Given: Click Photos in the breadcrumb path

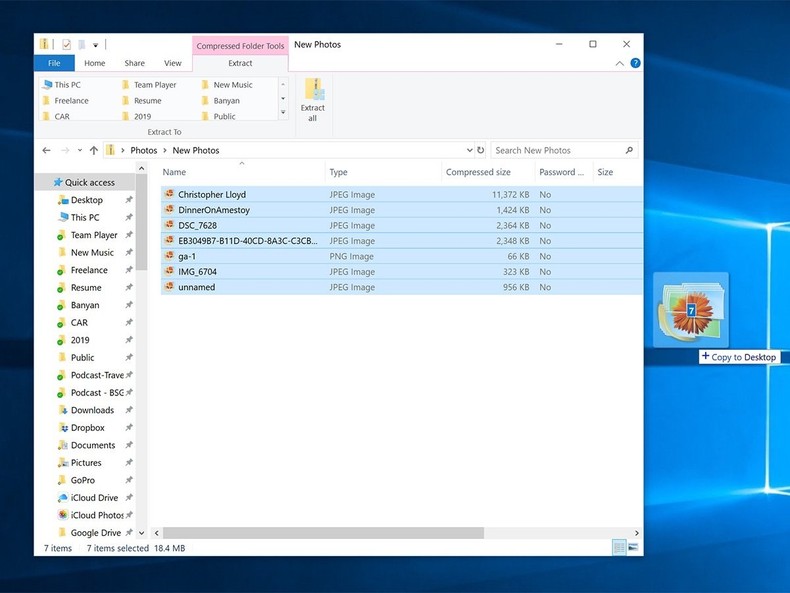Looking at the screenshot, I should coord(144,150).
